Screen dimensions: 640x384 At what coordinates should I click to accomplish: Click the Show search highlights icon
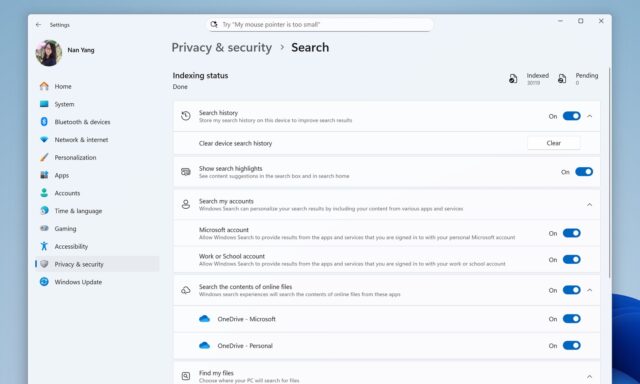[186, 172]
